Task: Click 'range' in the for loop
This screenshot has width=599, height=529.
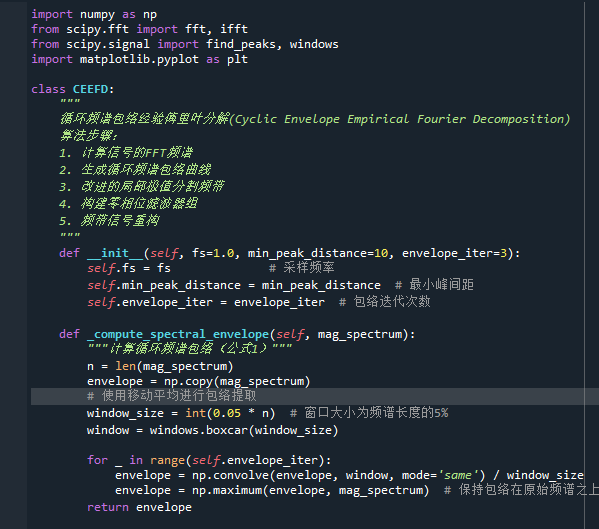Action: 167,460
